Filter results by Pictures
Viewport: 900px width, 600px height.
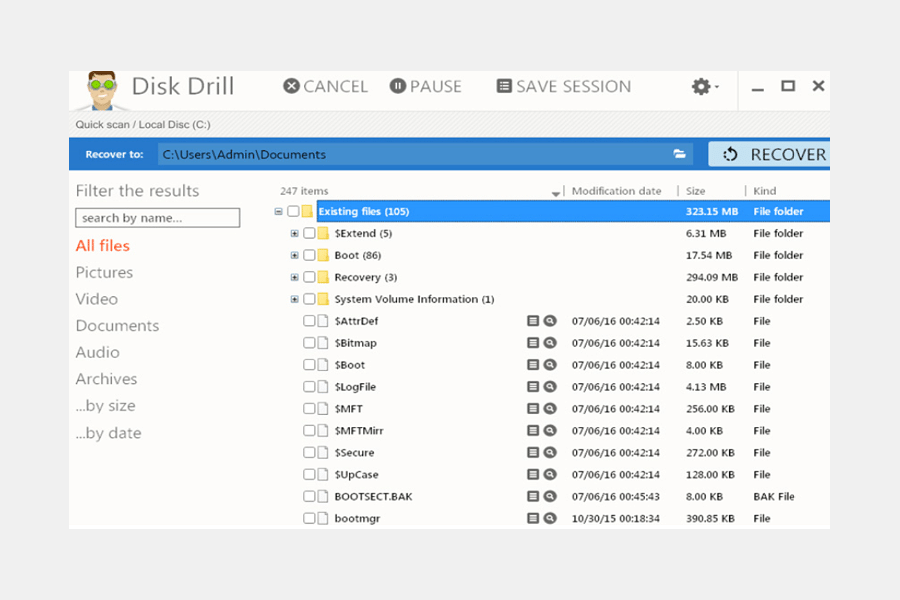[104, 272]
